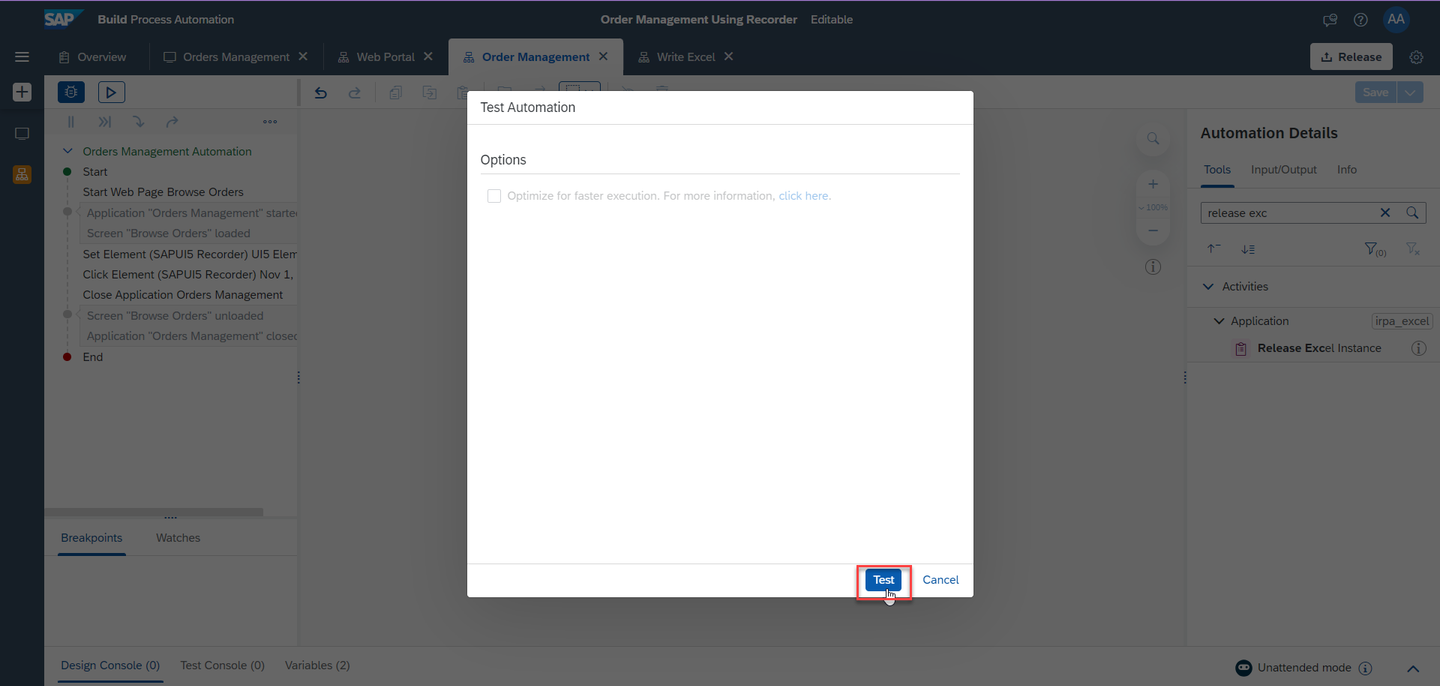This screenshot has width=1440, height=686.
Task: Open the settings gear icon
Action: click(1416, 57)
